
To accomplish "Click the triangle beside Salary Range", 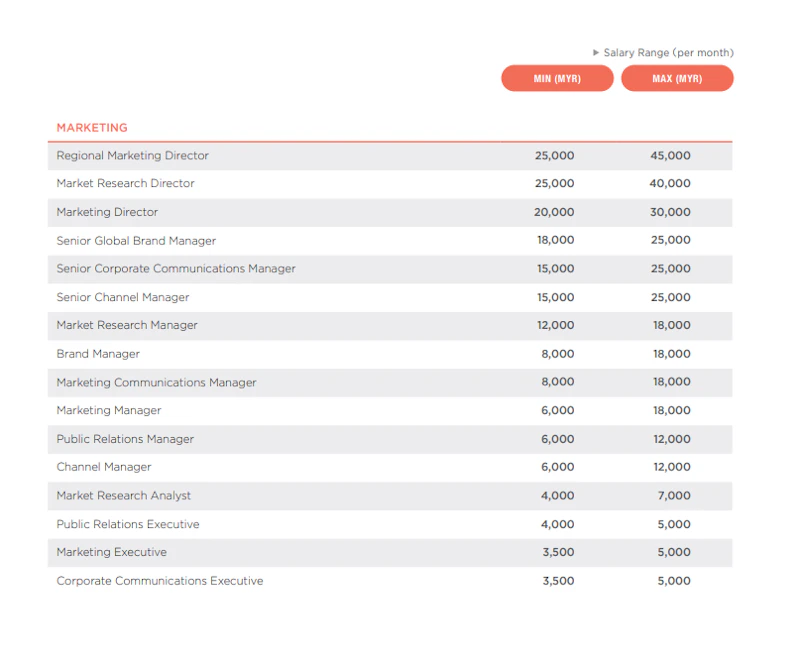I will [x=596, y=52].
